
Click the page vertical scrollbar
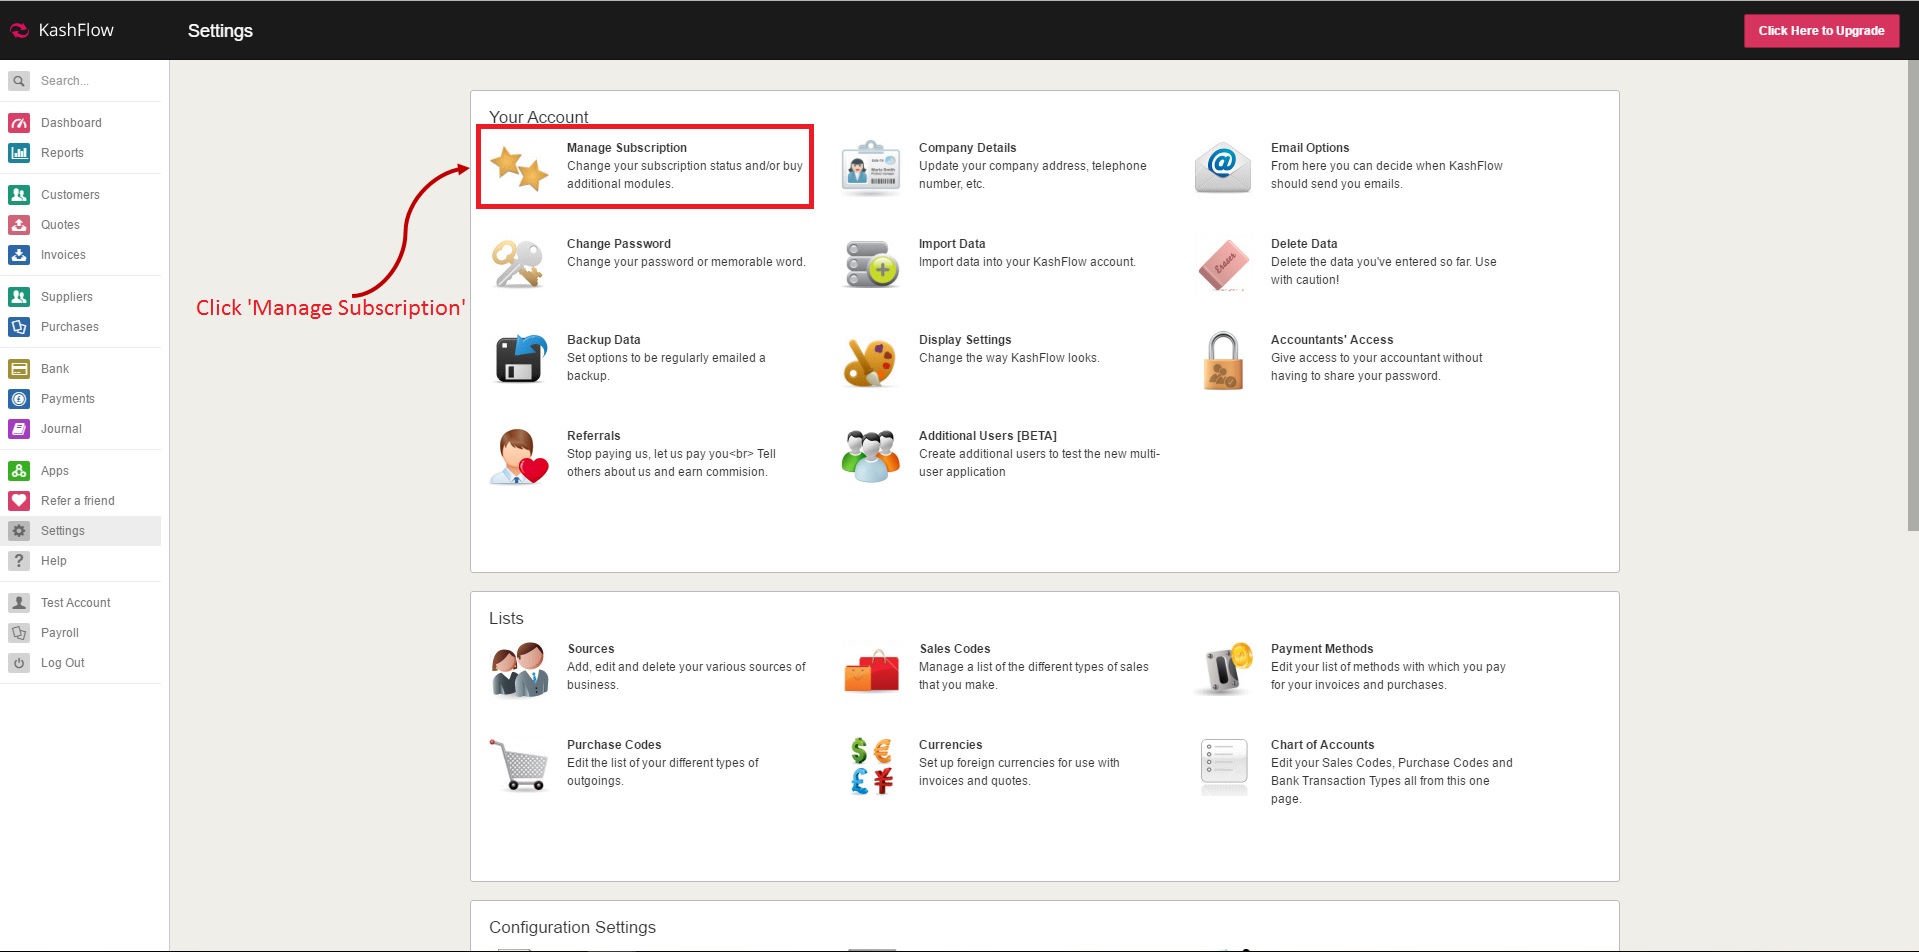point(1912,300)
